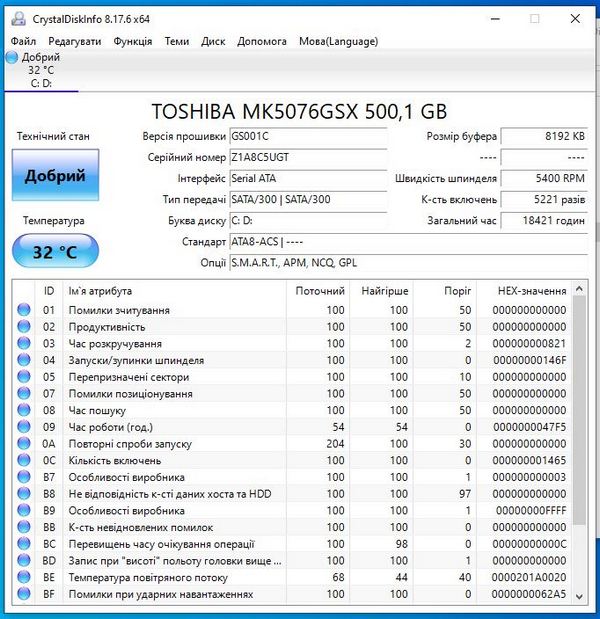Click the status icon beside Кількість включень
The height and width of the screenshot is (619, 600).
tap(24, 460)
